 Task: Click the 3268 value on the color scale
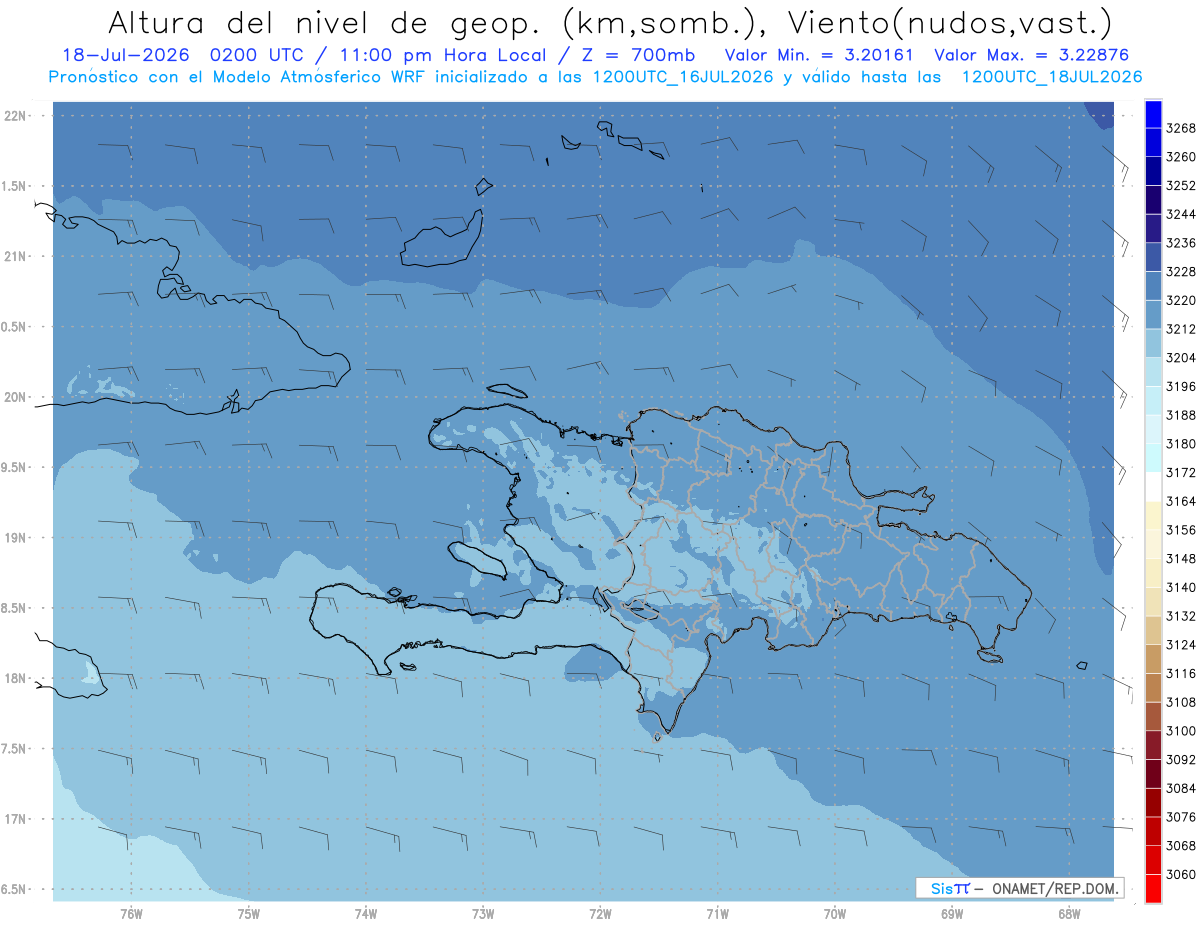click(1181, 128)
